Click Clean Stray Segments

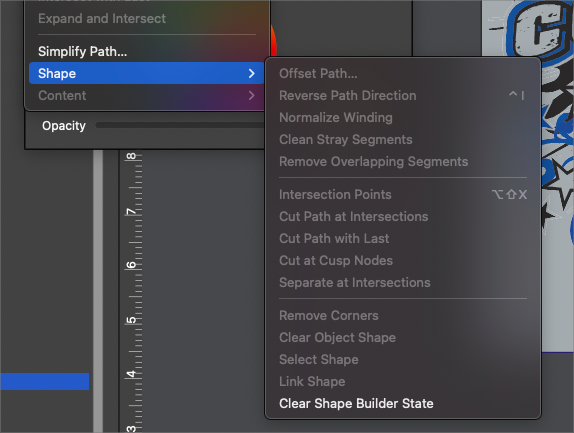pos(346,139)
